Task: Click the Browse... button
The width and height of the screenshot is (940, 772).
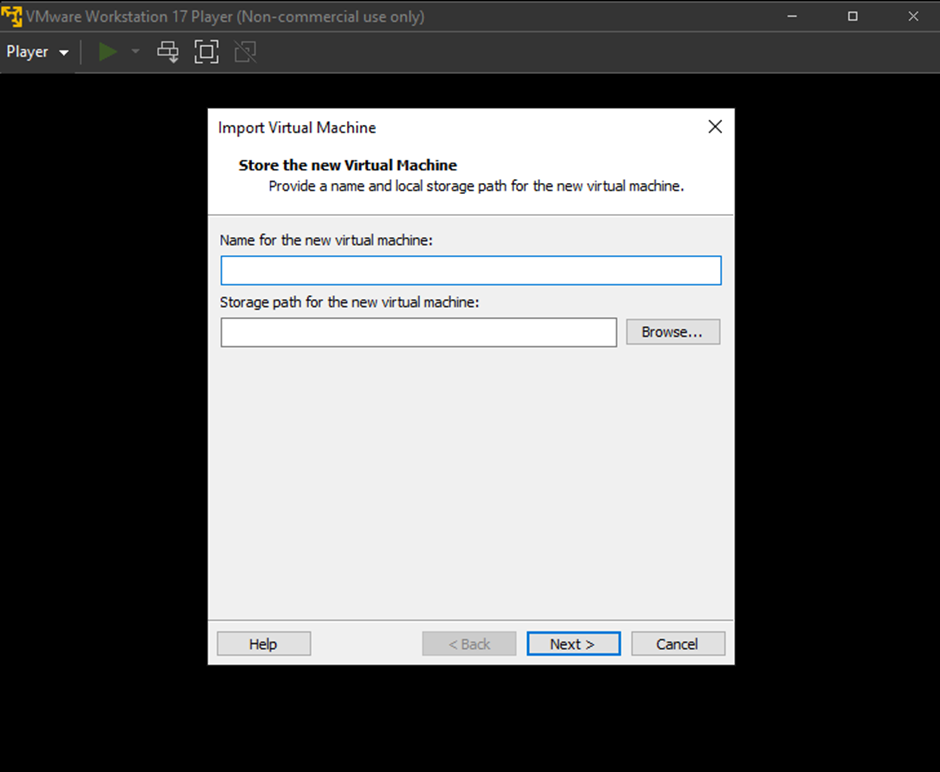Action: tap(673, 332)
